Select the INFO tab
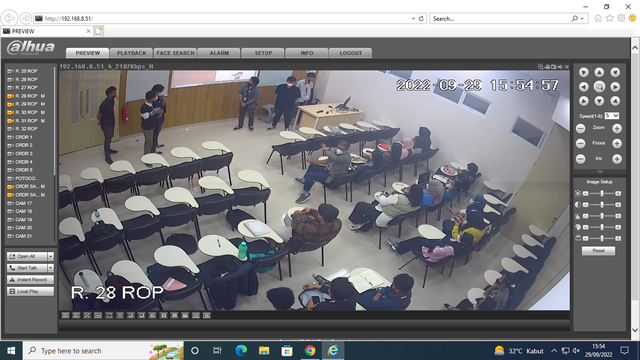This screenshot has height=360, width=640. coord(307,53)
